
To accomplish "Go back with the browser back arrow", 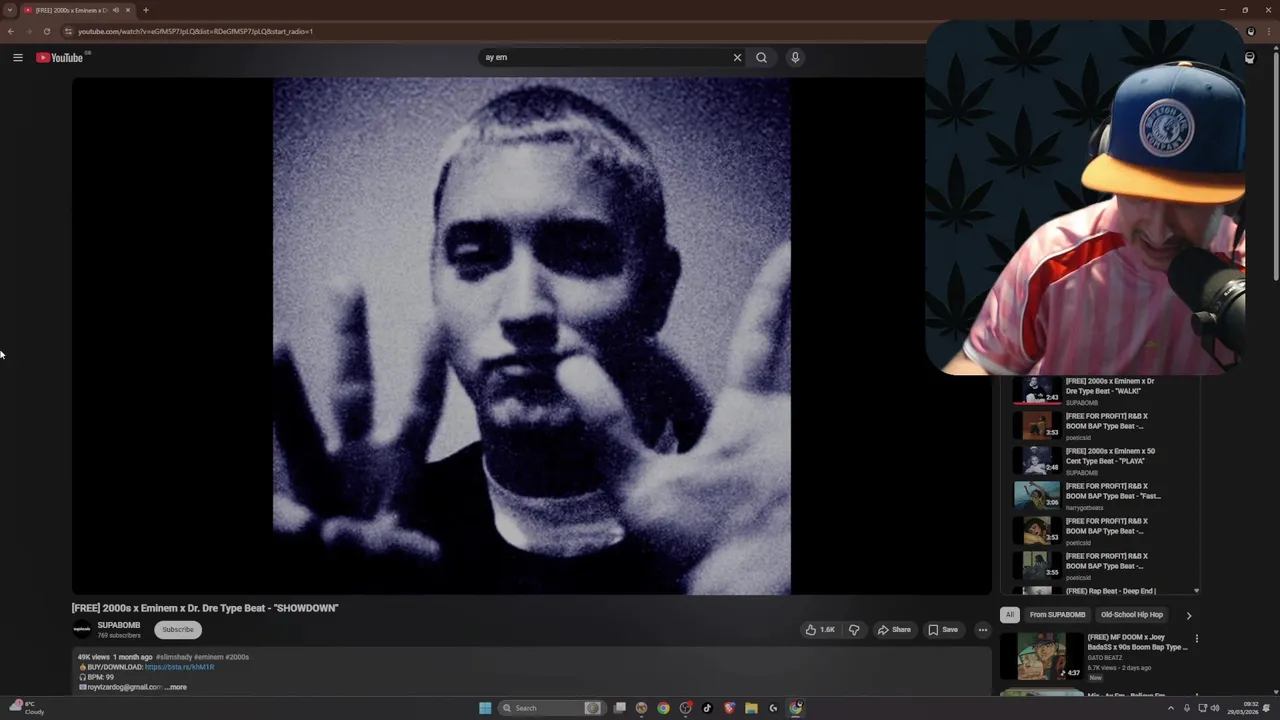I will point(11,31).
